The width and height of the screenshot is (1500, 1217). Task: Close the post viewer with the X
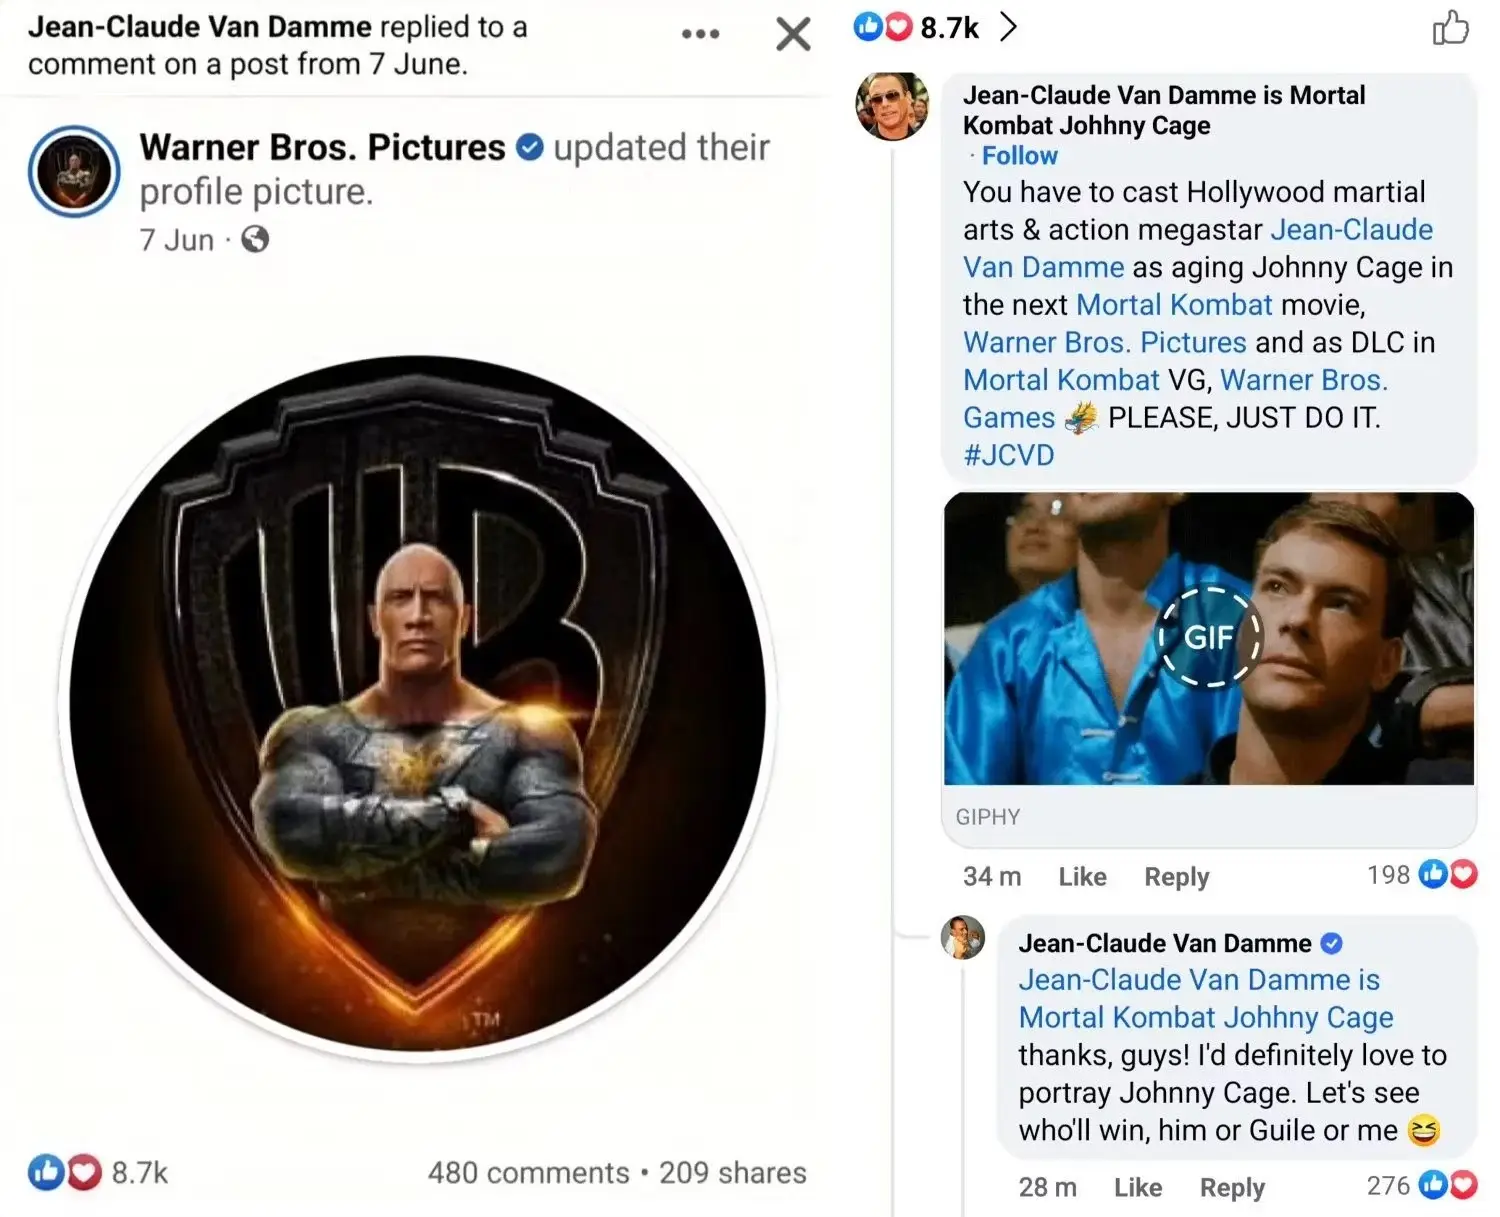pyautogui.click(x=791, y=33)
